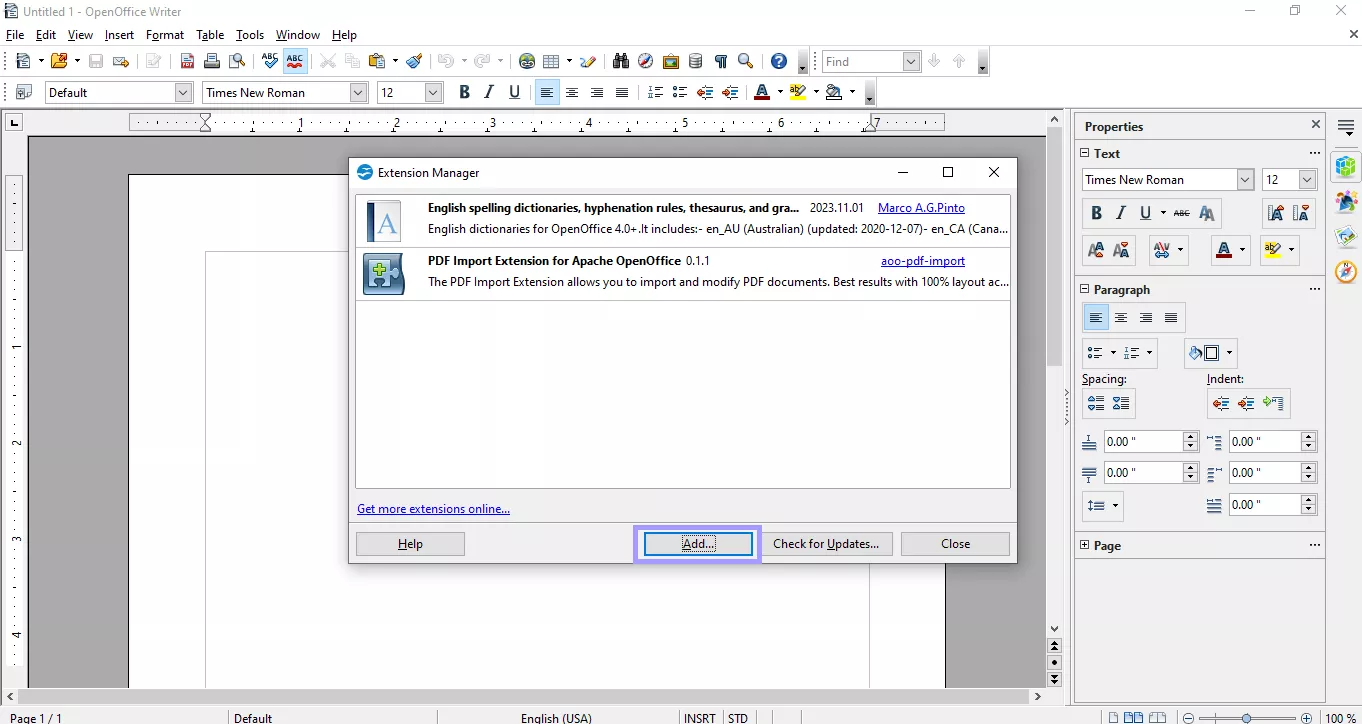Open the Gallery icon in the standard toolbar

click(671, 61)
